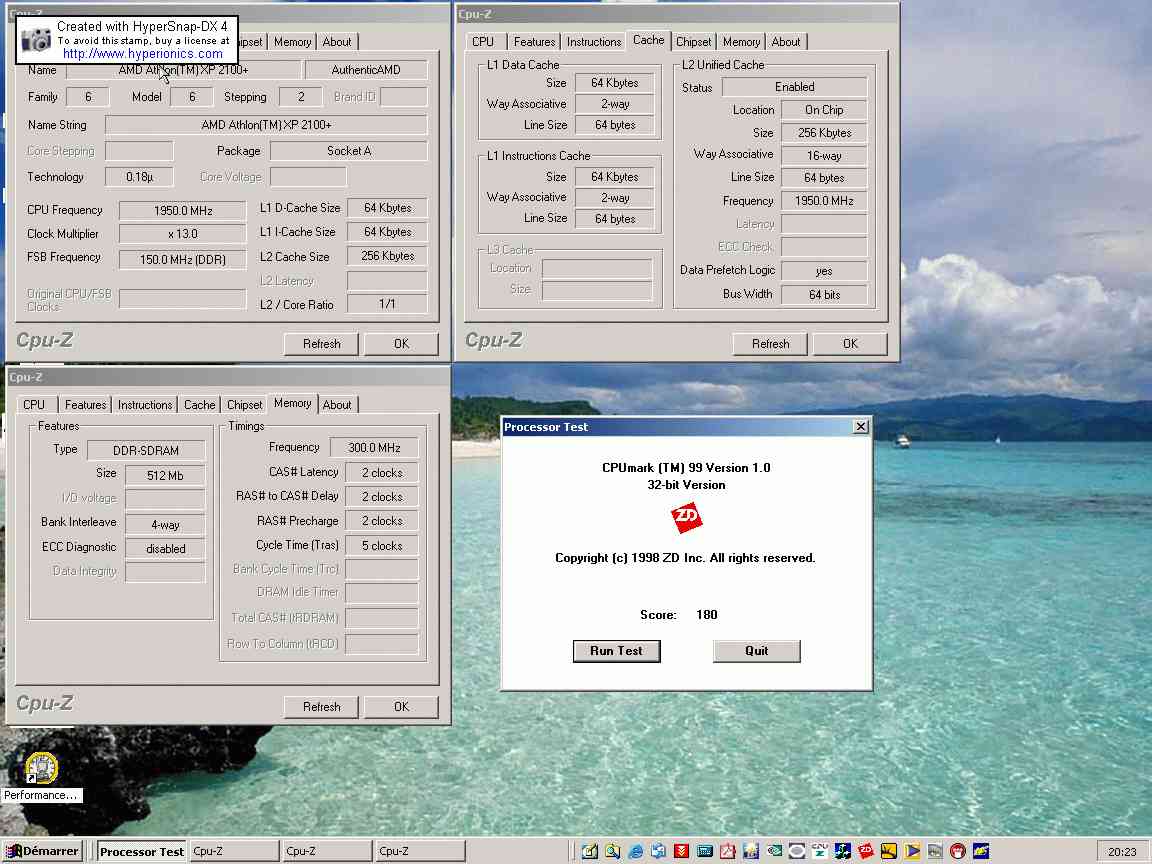The image size is (1152, 864).
Task: Click the yellow sunburst icon in the taskbar
Action: pos(888,851)
